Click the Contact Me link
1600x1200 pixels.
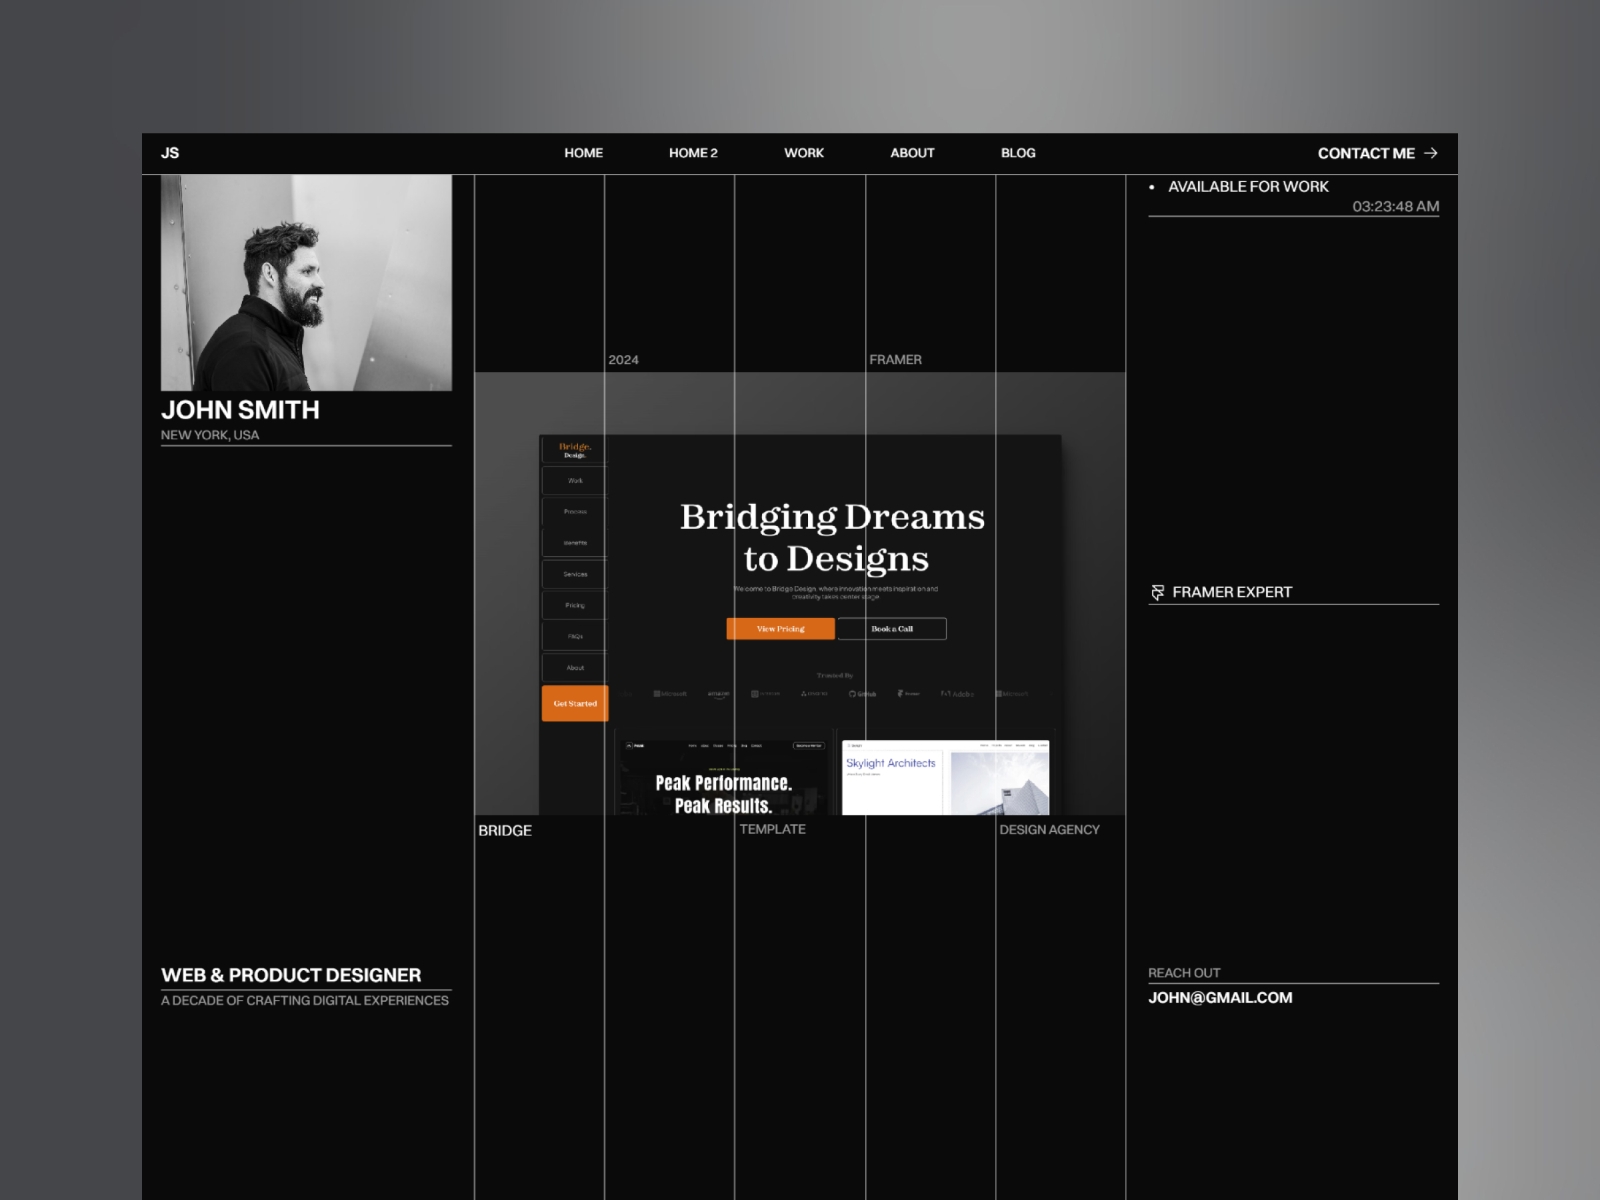[1366, 153]
